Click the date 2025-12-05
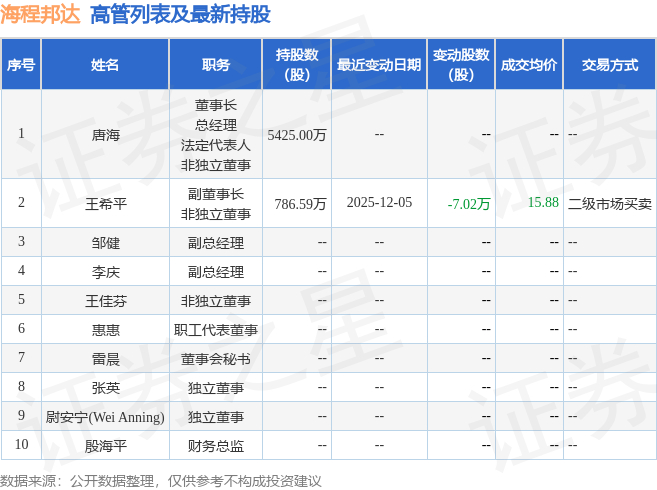This screenshot has height=490, width=657. click(379, 202)
